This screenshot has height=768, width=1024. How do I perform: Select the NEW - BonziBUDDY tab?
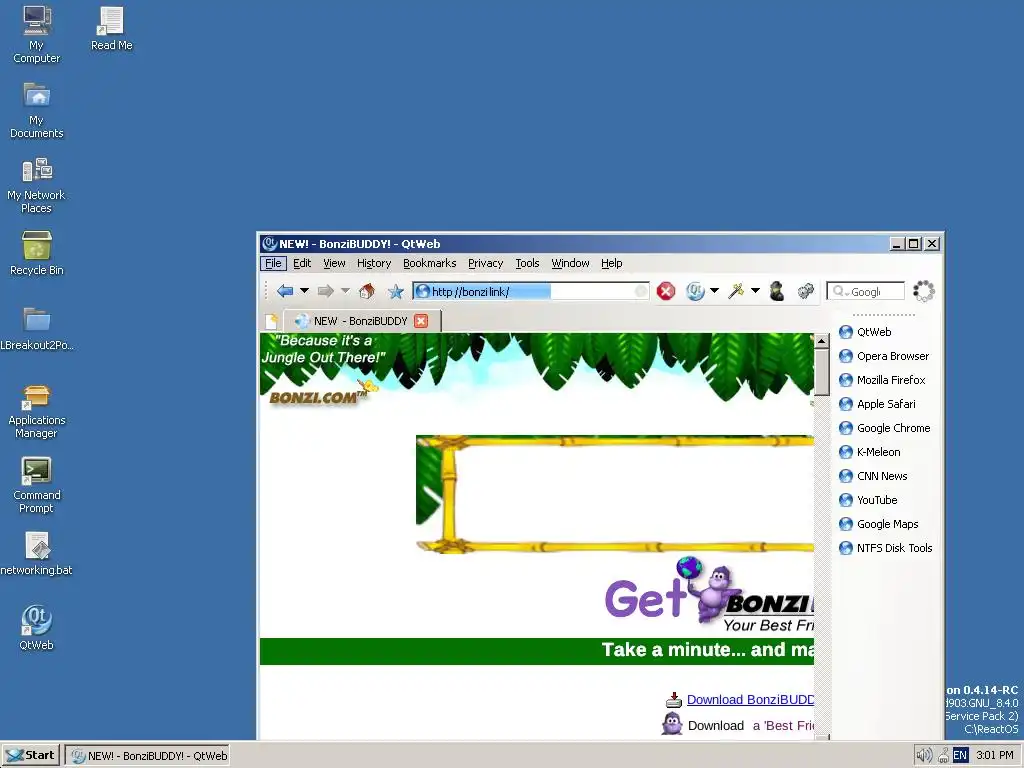[362, 321]
